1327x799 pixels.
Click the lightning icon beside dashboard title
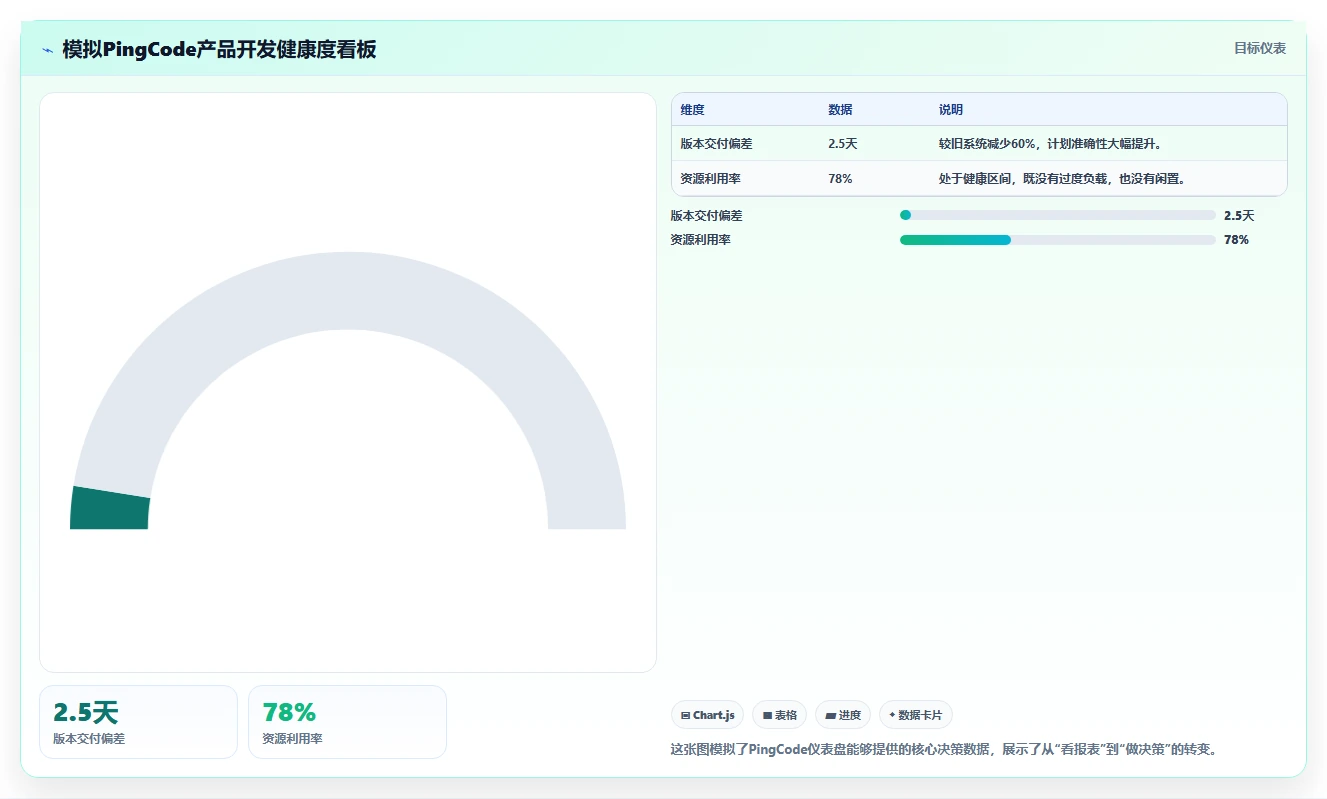47,49
